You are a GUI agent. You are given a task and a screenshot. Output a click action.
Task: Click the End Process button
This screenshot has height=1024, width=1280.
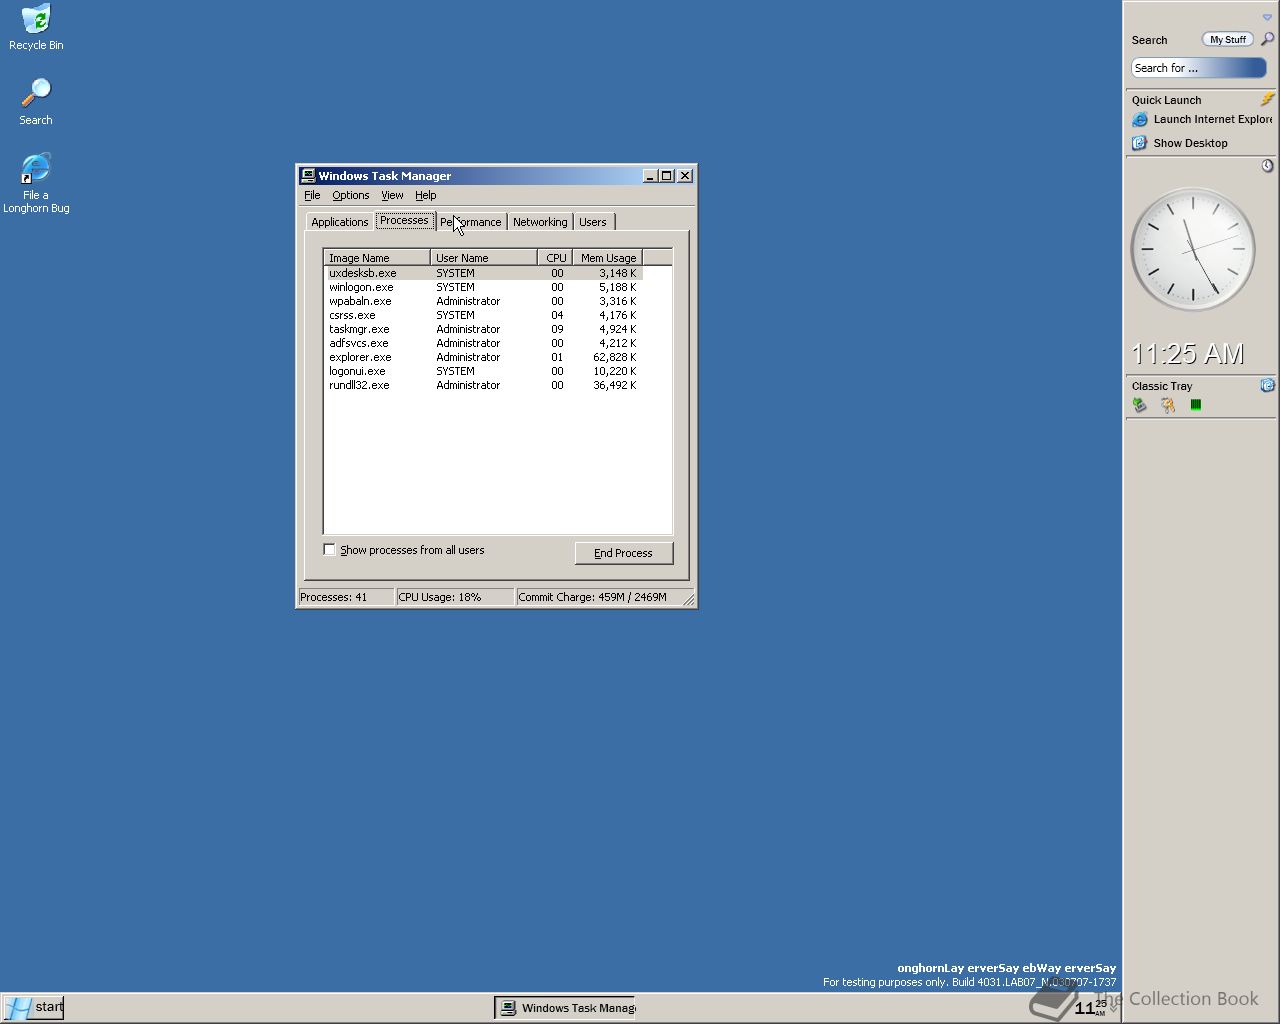click(x=624, y=553)
